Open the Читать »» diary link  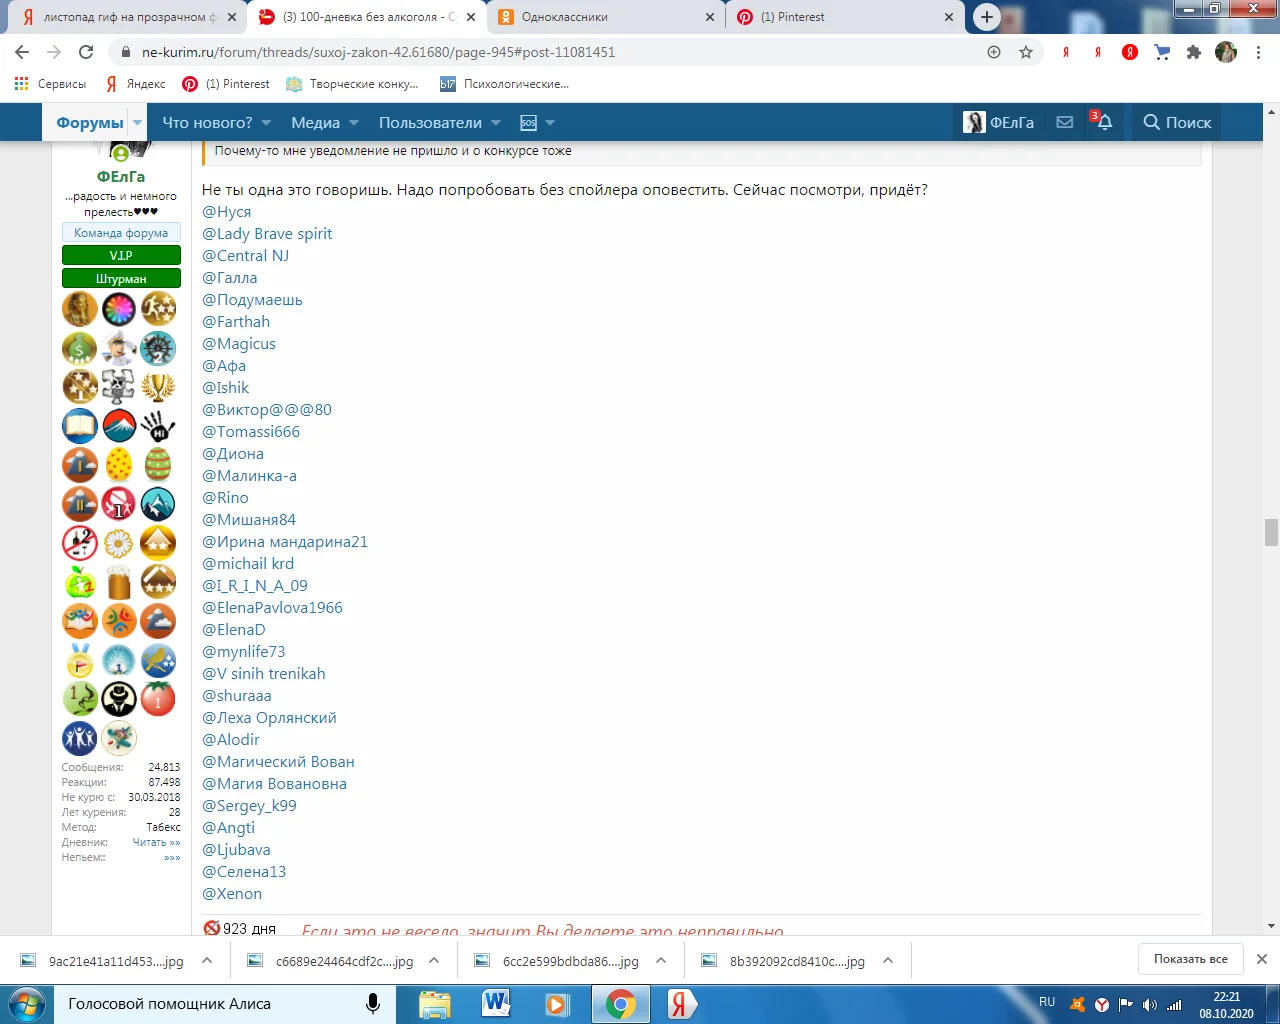click(x=157, y=842)
